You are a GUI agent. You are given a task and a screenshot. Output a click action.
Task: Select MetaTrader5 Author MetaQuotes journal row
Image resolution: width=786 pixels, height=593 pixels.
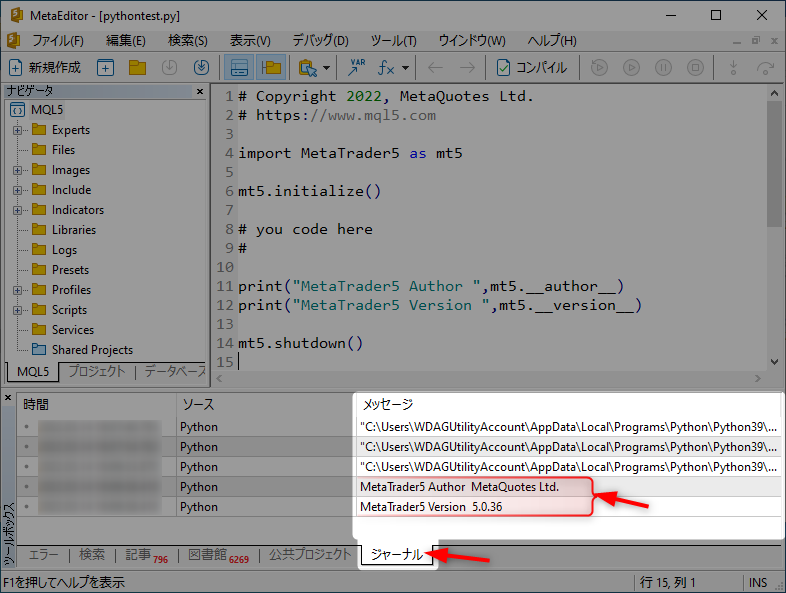click(x=399, y=487)
